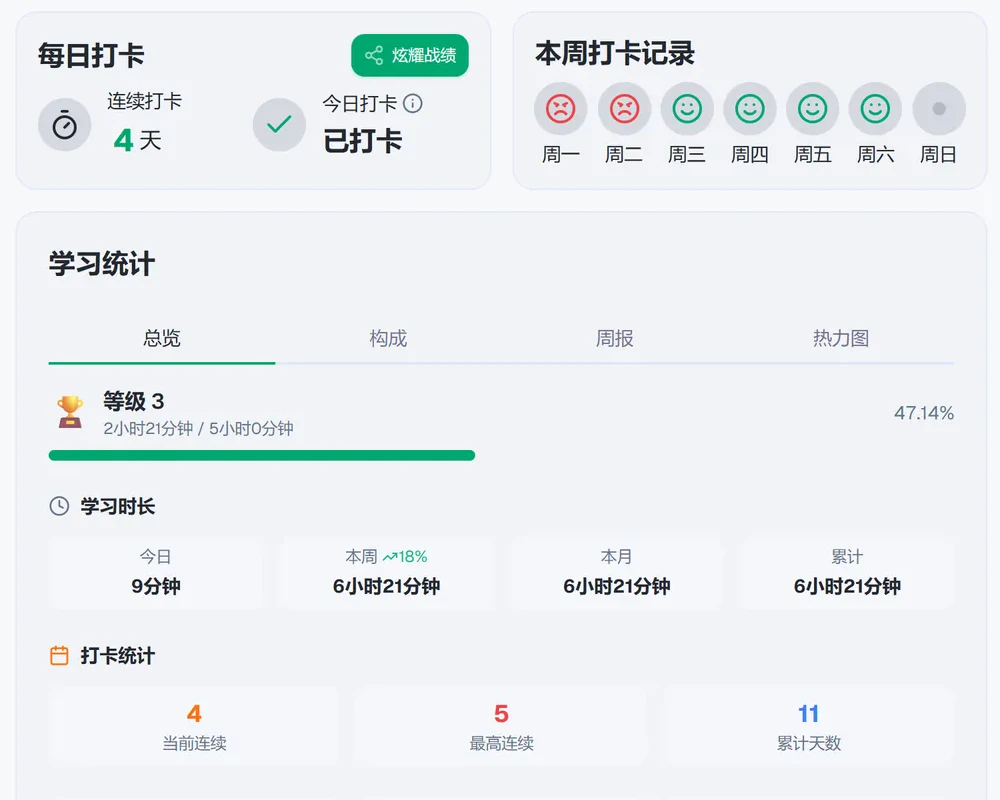The width and height of the screenshot is (1000, 800).
Task: Click the clock icon beside 学习时长
Action: [x=59, y=507]
